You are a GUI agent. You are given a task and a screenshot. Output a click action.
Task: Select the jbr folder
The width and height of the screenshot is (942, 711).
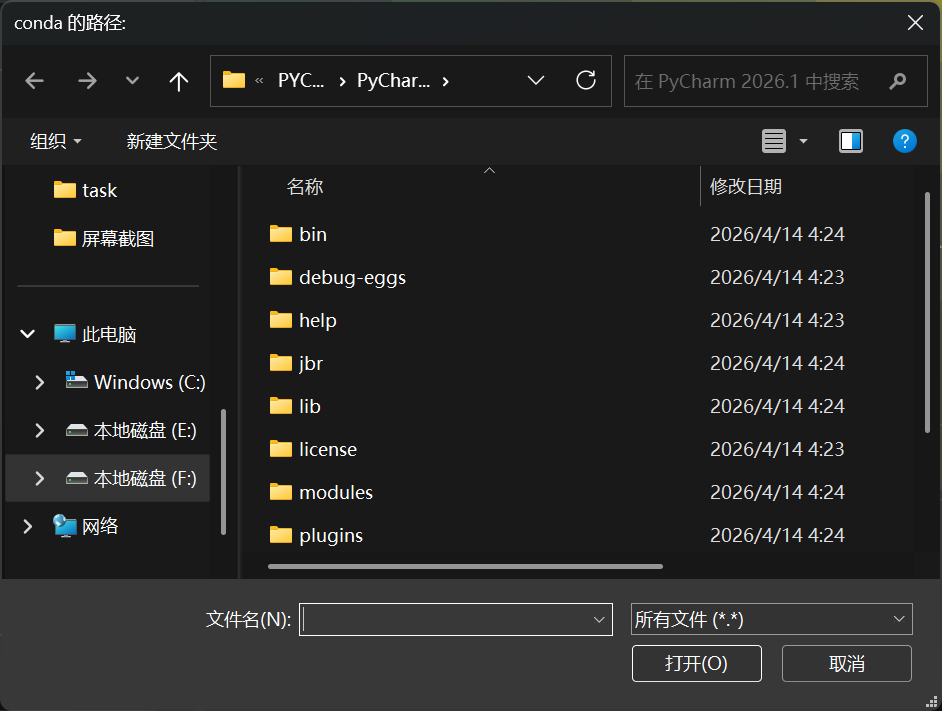point(311,363)
